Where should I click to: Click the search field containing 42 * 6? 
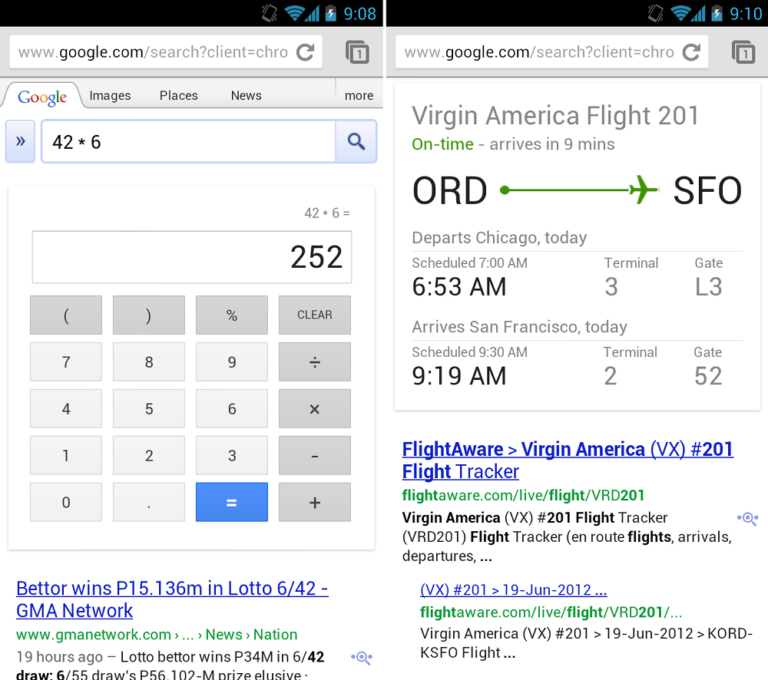188,142
